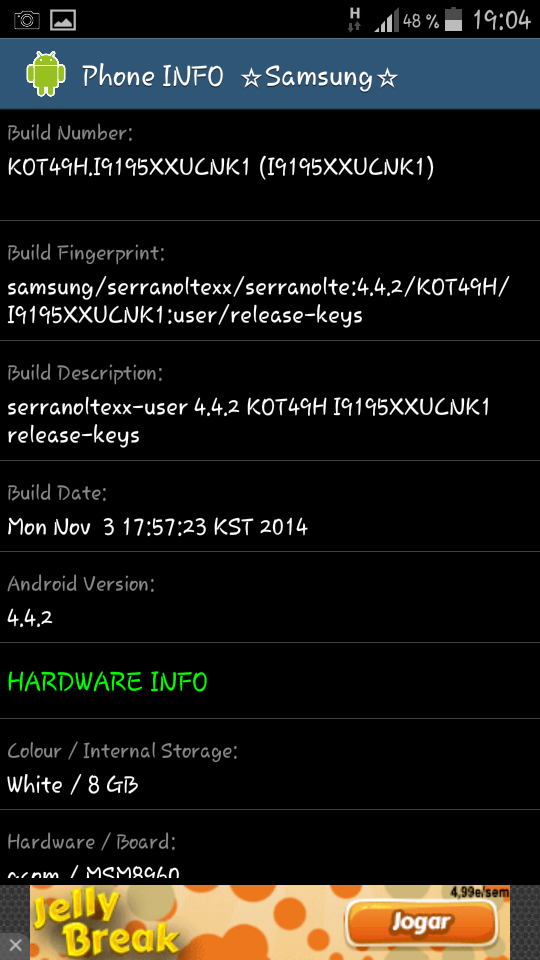Viewport: 540px width, 960px height.
Task: Select the Build Date entry
Action: [x=270, y=506]
